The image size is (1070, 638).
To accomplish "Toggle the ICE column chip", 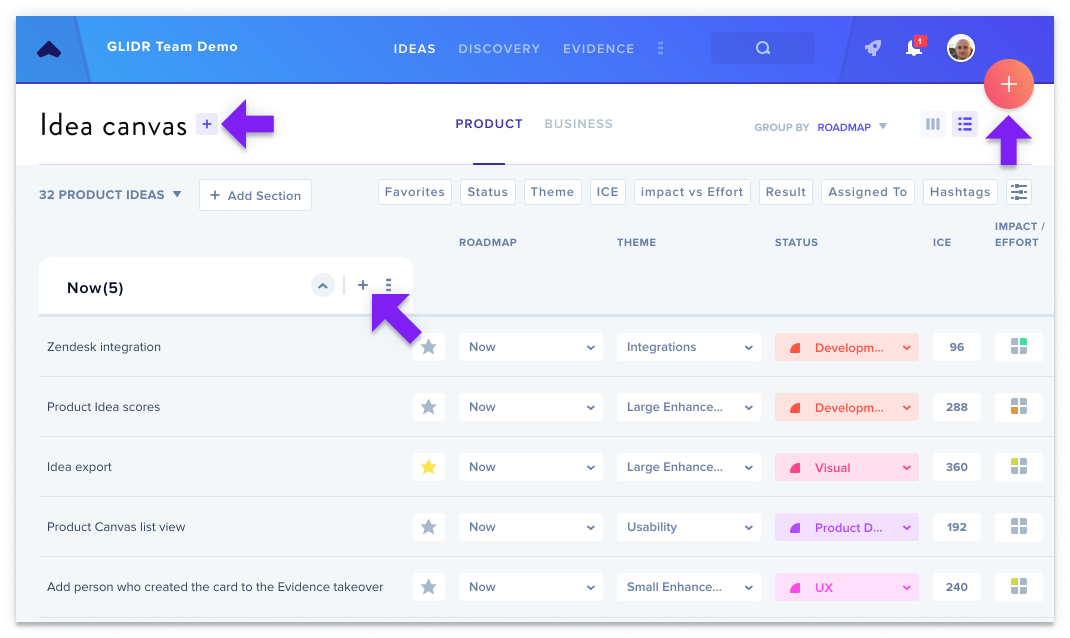I will pyautogui.click(x=607, y=192).
